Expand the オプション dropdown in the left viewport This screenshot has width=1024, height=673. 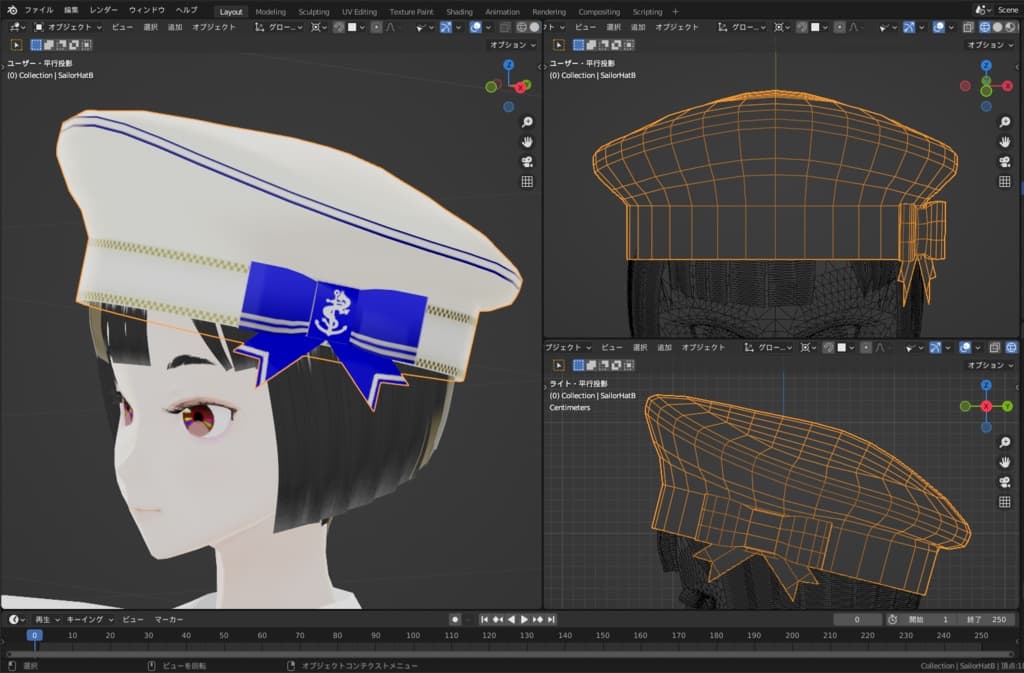tap(512, 45)
